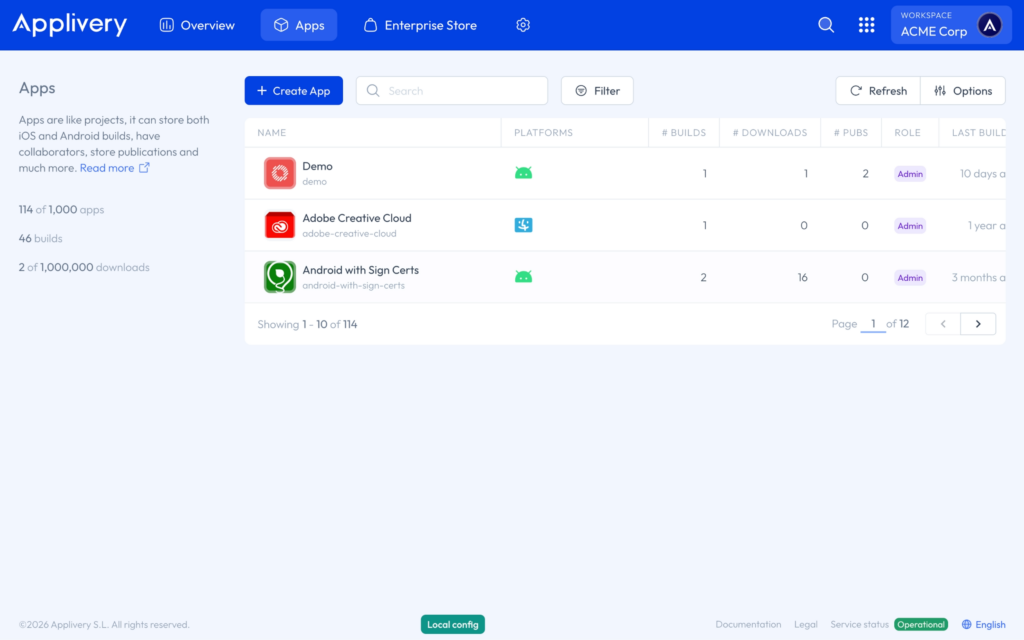Open the settings gear in the top navigation
Screen dimensions: 1024x640
[522, 25]
